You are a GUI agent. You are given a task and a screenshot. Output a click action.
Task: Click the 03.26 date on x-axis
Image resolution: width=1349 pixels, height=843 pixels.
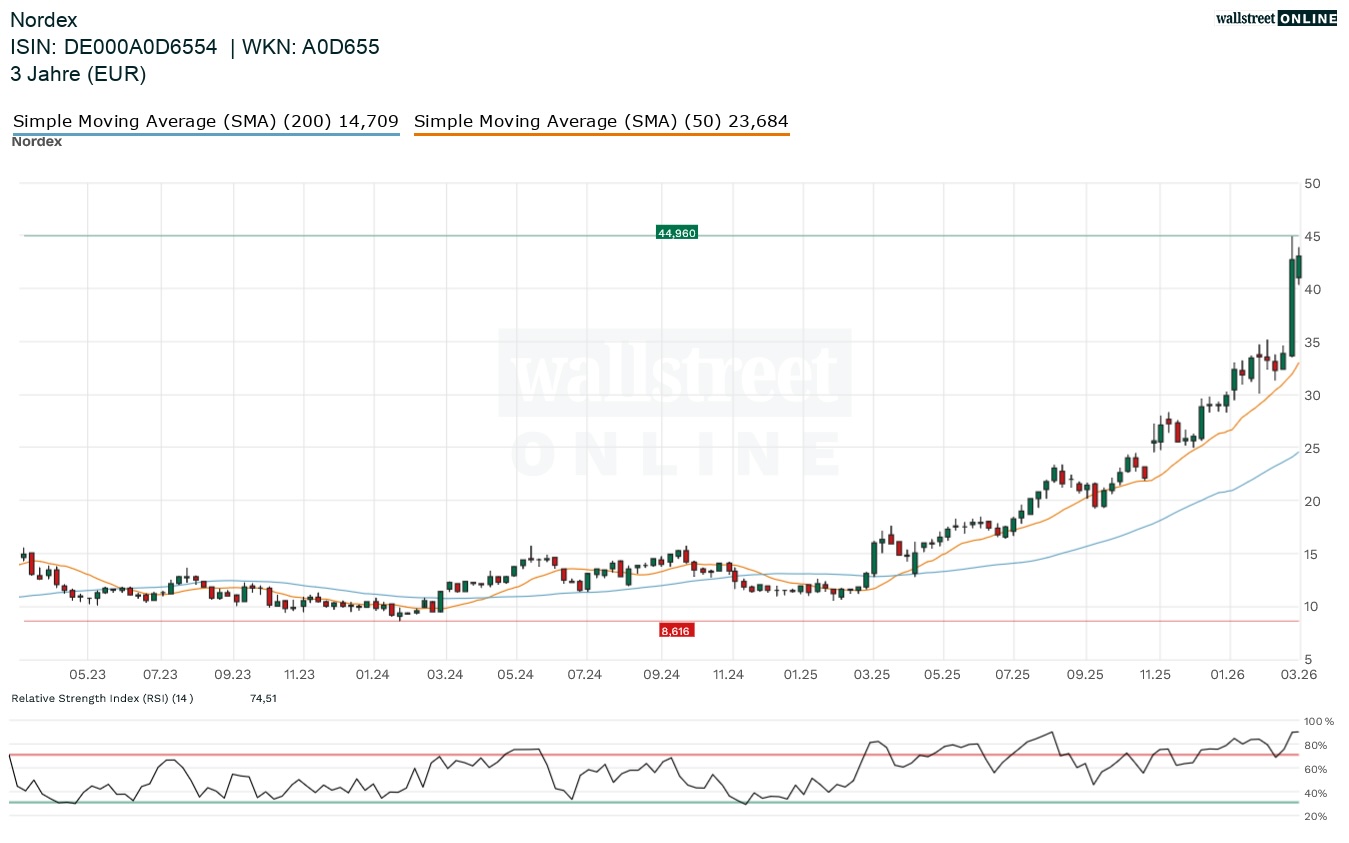coord(1299,675)
